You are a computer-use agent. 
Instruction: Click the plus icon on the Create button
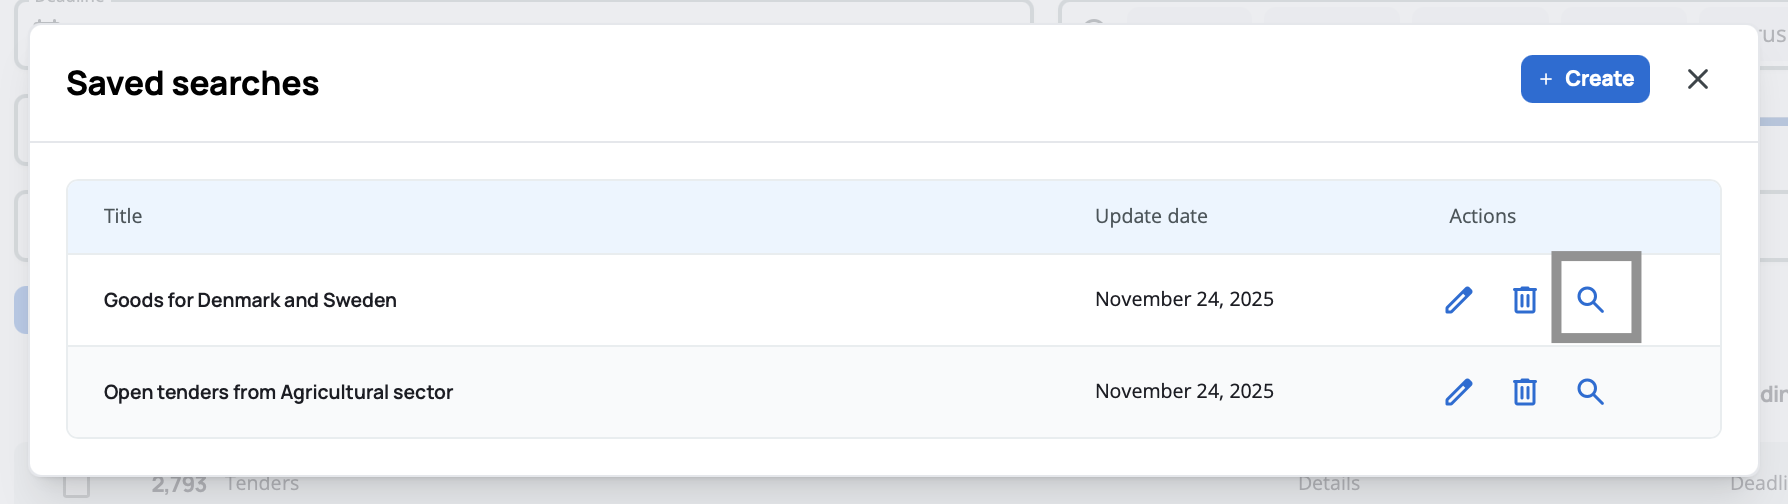pos(1546,79)
